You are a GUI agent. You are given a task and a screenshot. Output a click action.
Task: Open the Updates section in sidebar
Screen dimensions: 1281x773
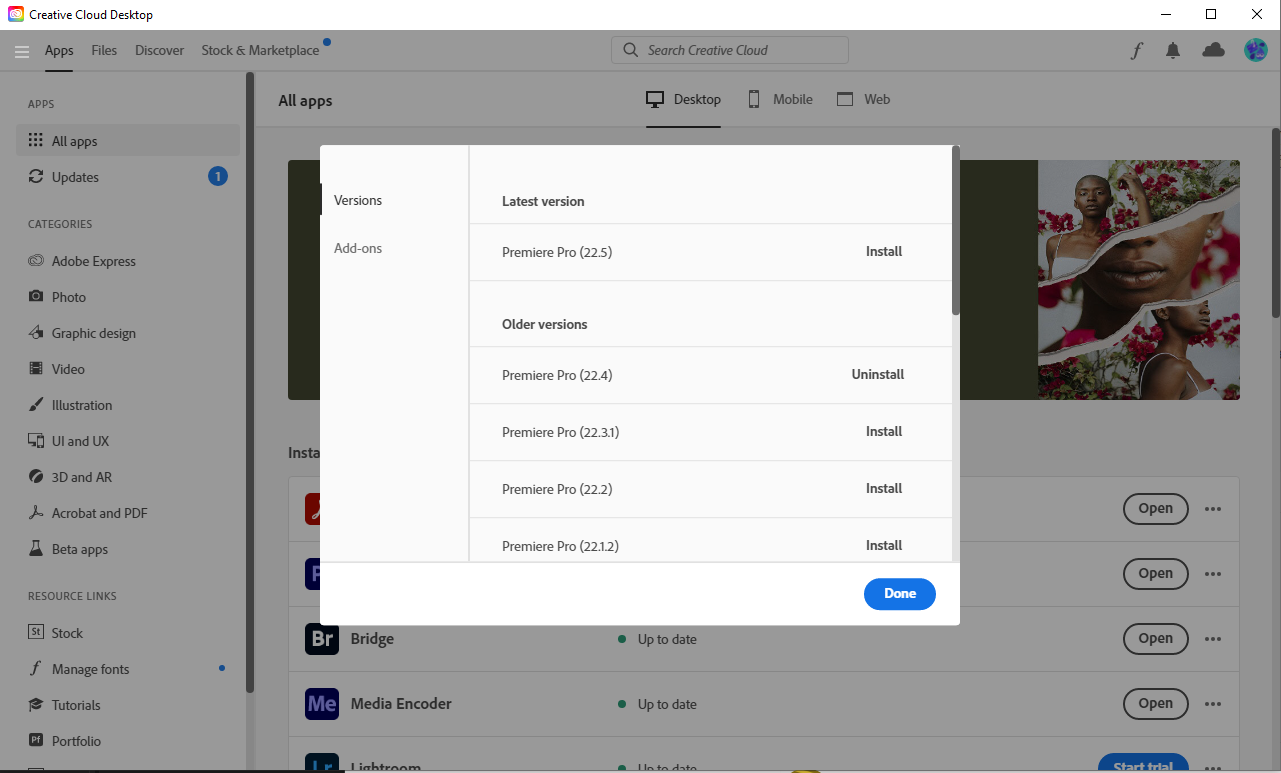[x=75, y=176]
